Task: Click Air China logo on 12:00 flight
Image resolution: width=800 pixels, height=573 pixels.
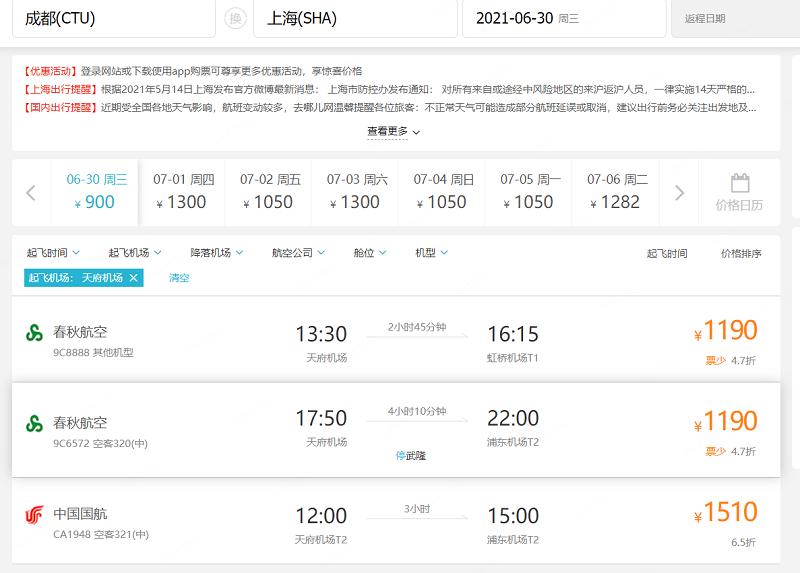Action: click(x=35, y=515)
